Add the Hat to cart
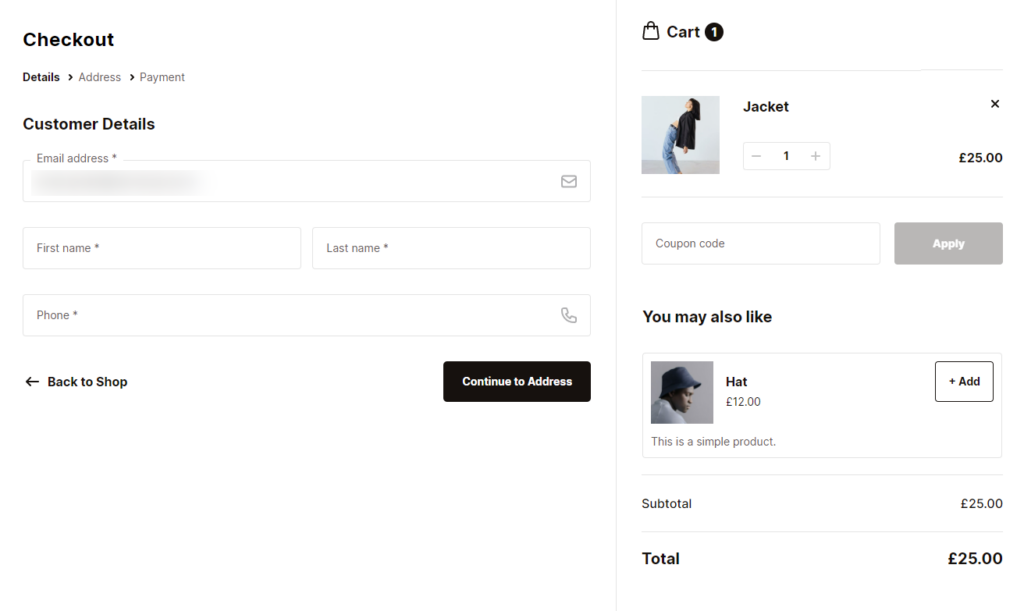 964,381
